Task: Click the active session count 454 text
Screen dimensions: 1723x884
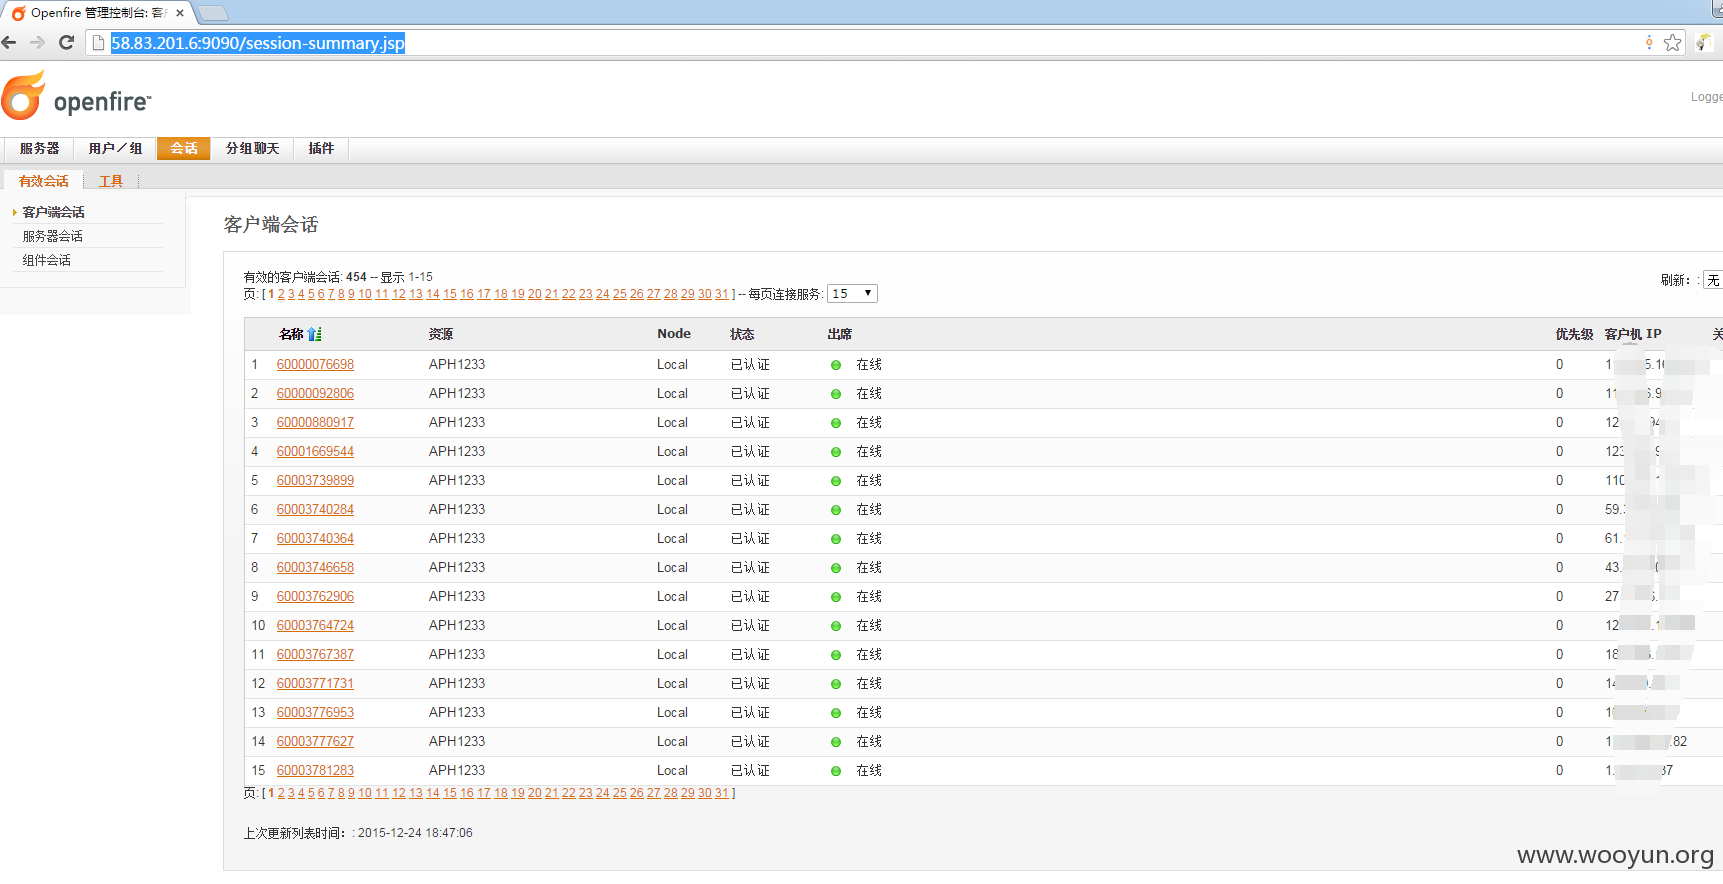Action: click(x=356, y=277)
